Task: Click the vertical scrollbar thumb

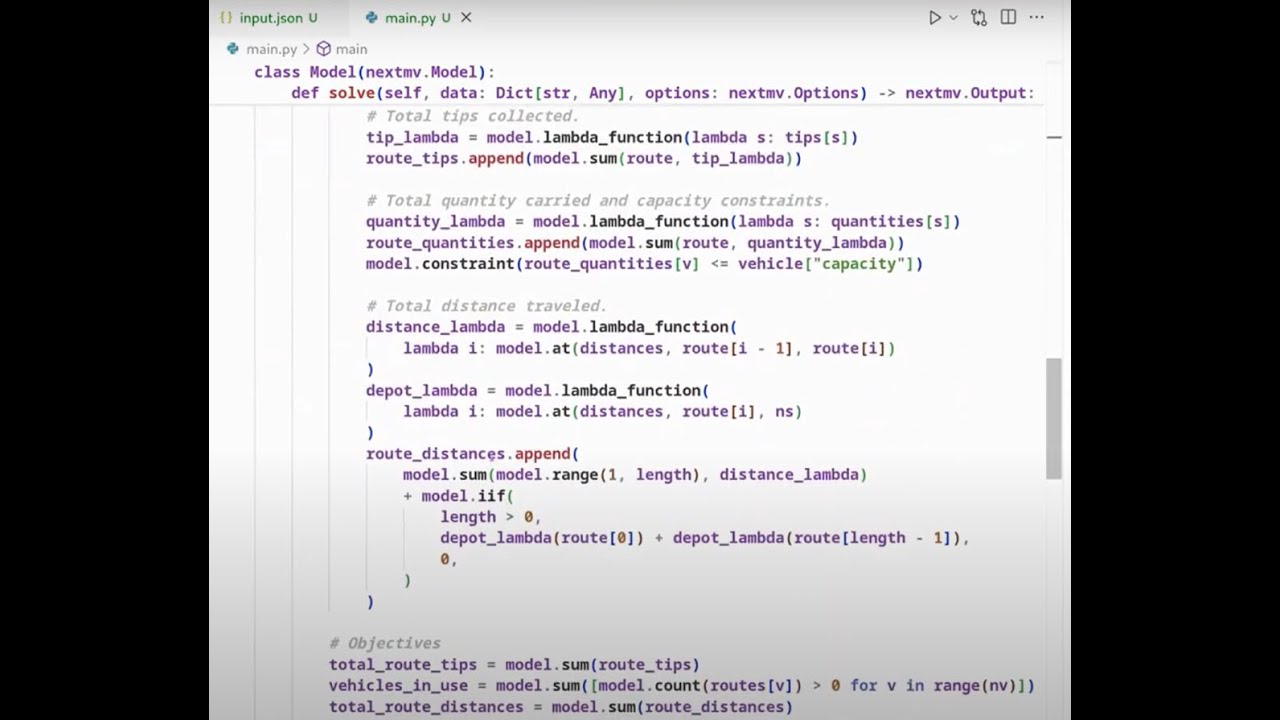Action: click(x=1054, y=419)
